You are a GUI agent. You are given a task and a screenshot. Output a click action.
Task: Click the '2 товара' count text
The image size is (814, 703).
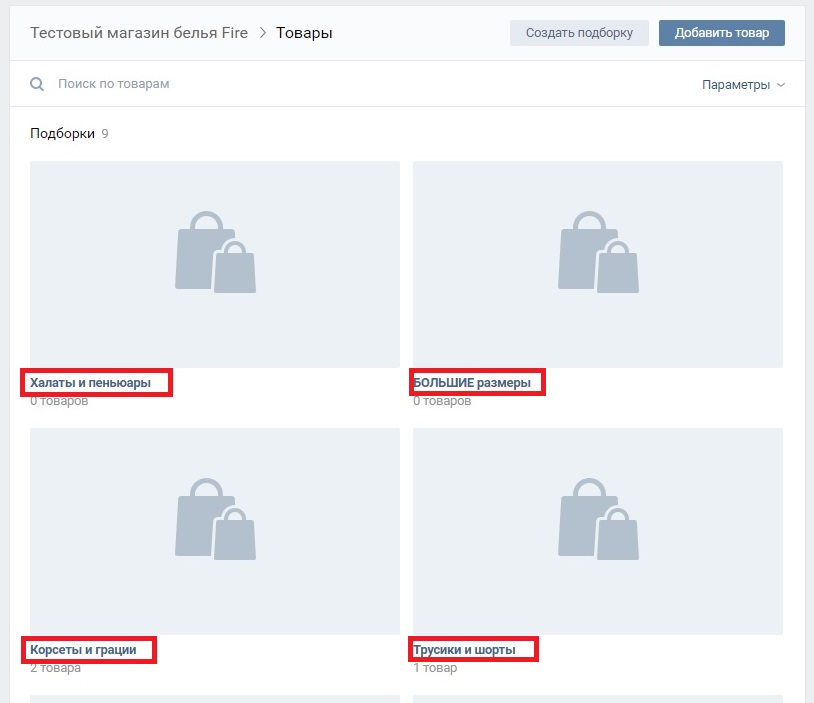(x=55, y=668)
